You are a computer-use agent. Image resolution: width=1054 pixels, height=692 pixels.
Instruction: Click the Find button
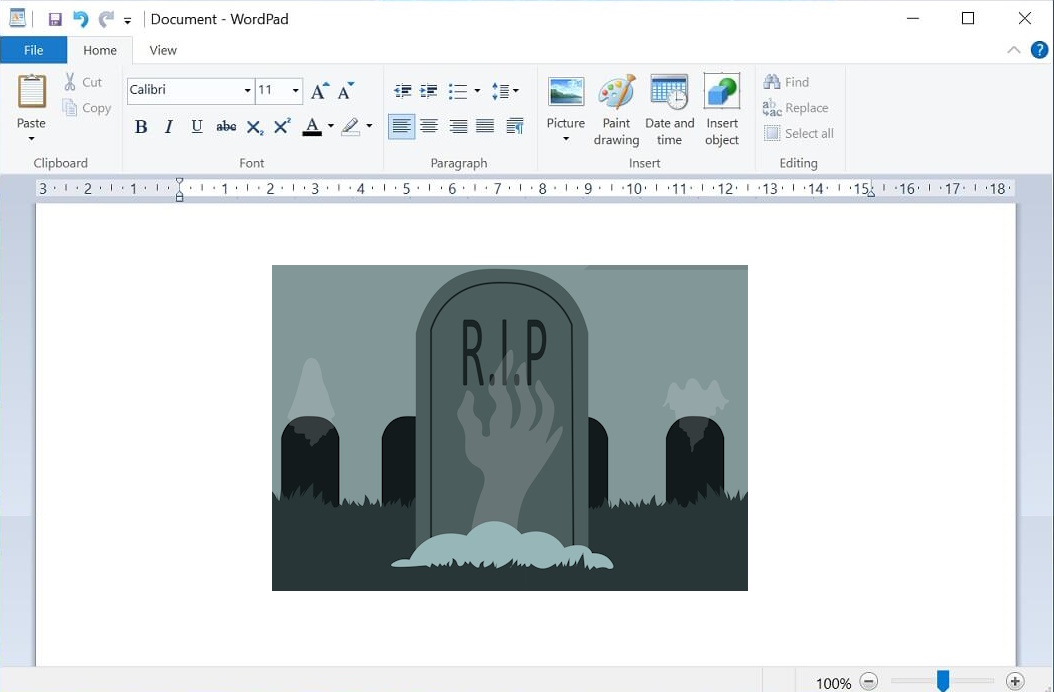click(786, 82)
